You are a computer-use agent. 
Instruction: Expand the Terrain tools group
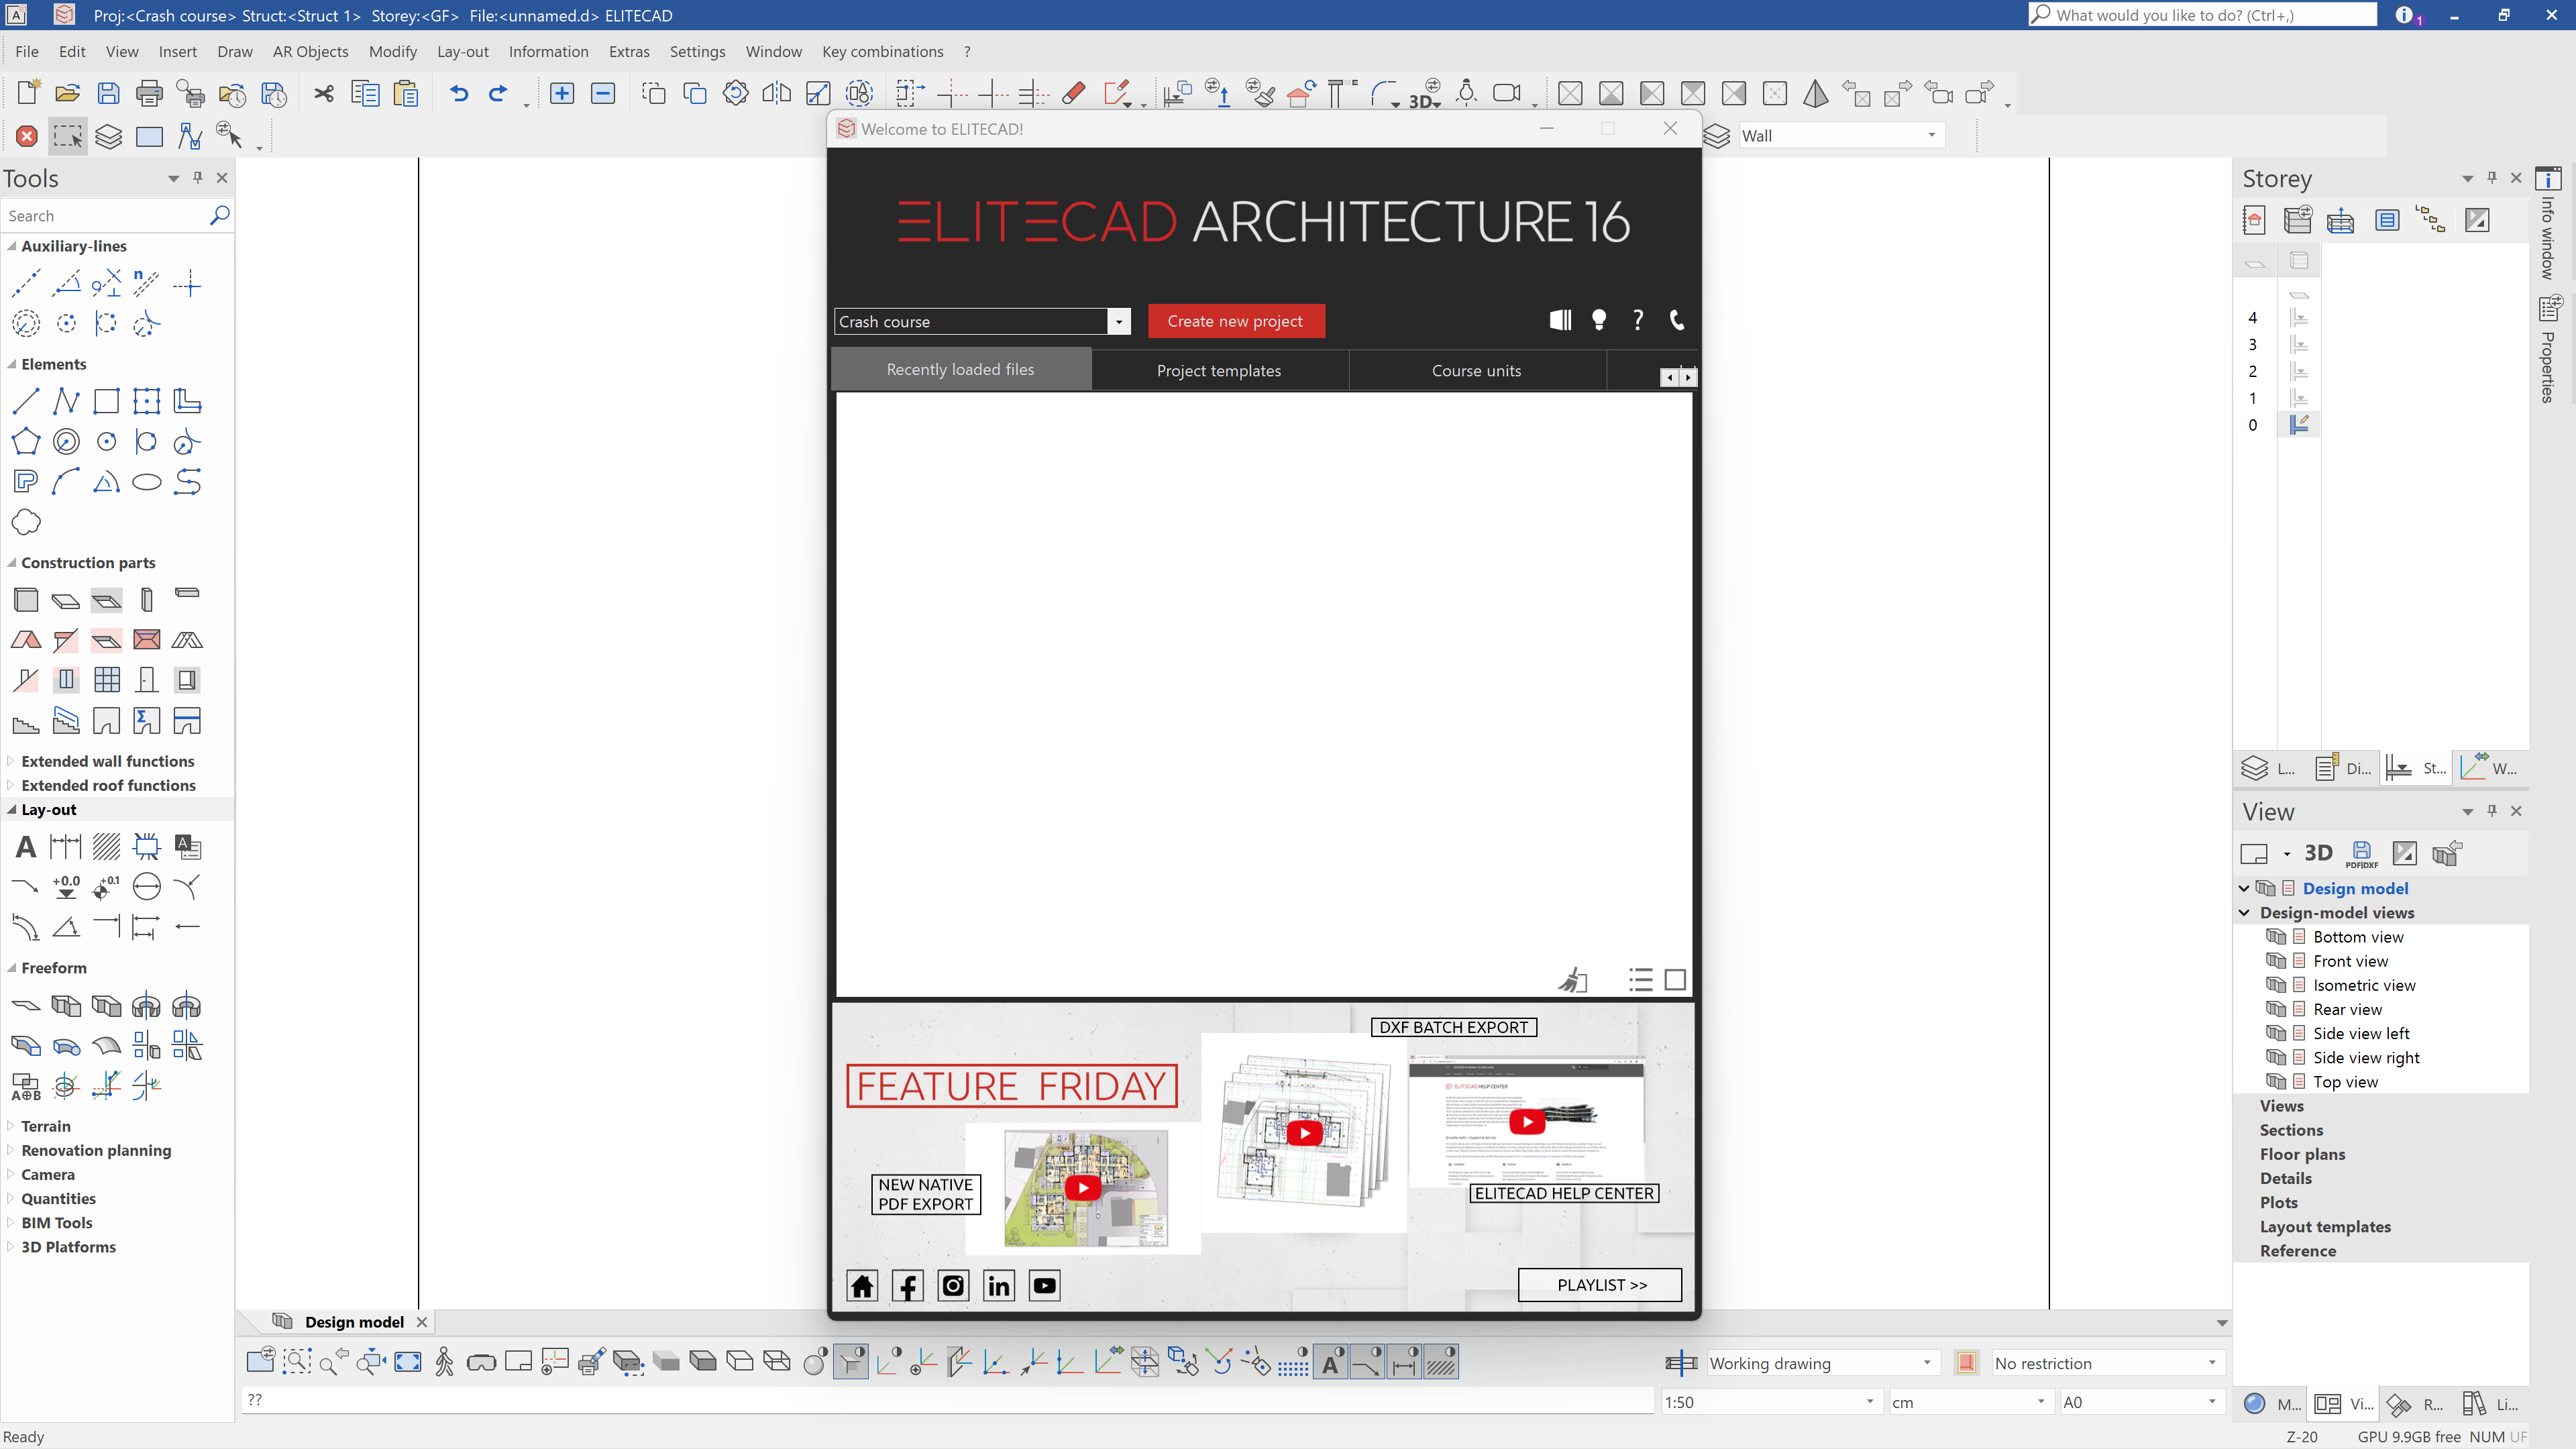pos(11,1126)
